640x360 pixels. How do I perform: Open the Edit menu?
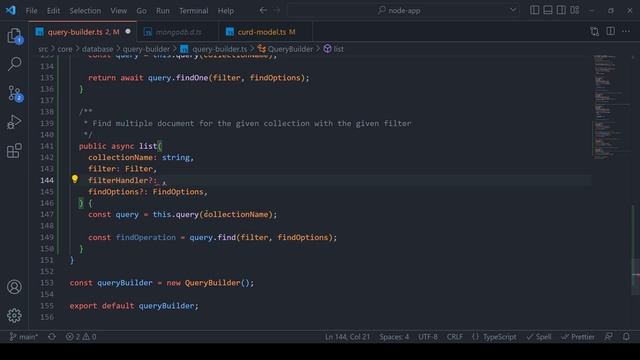pyautogui.click(x=53, y=11)
